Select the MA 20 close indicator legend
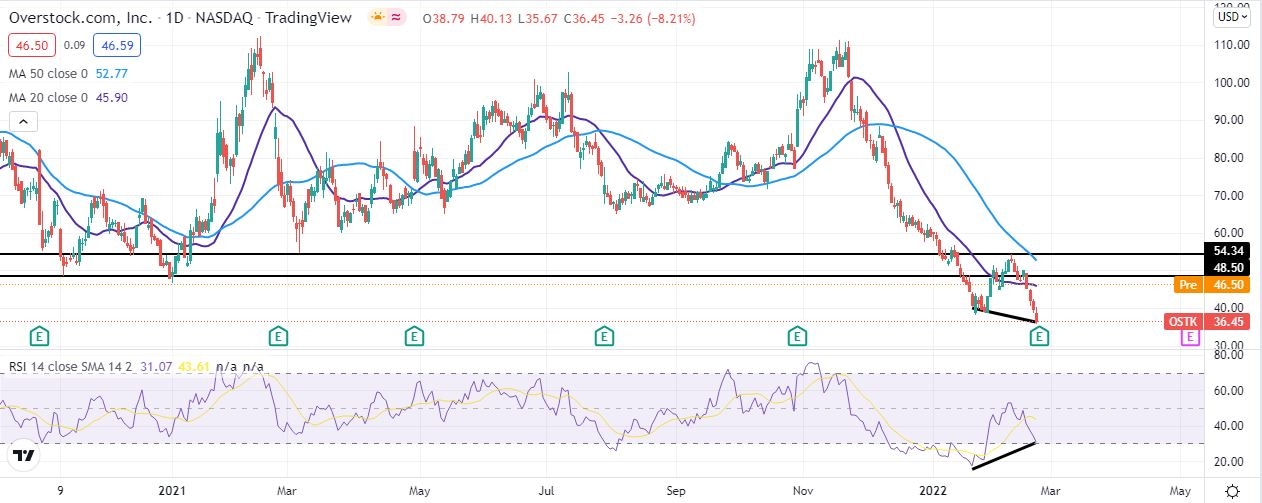This screenshot has height=503, width=1262. point(50,97)
